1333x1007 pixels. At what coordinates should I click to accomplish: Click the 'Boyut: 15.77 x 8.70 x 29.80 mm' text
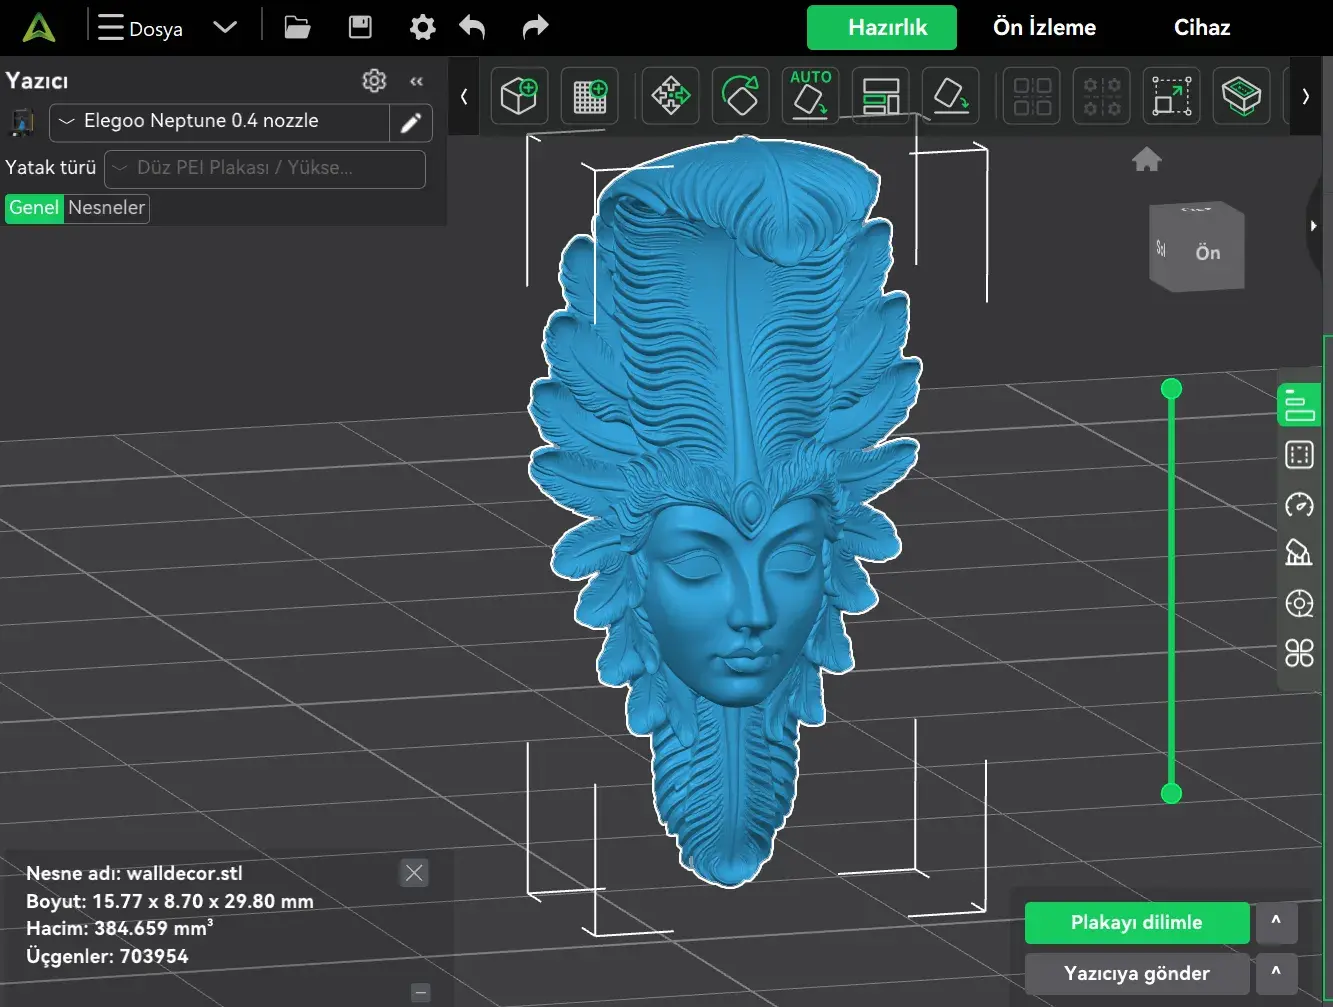170,902
